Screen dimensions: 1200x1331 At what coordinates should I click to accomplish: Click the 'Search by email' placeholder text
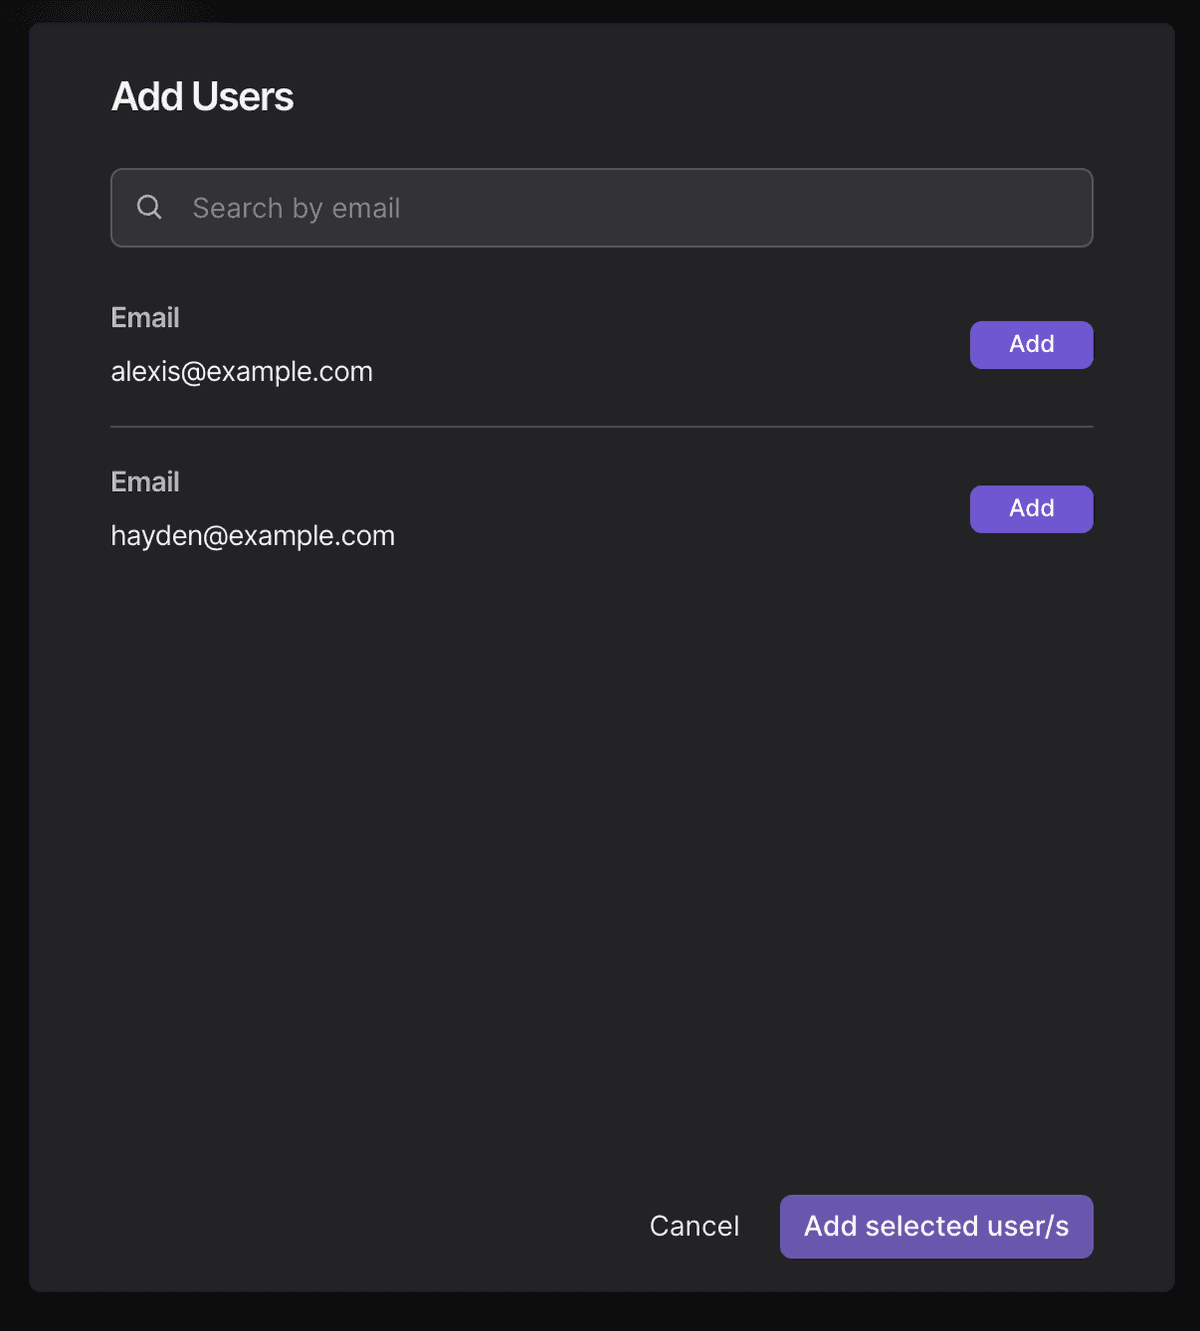296,208
